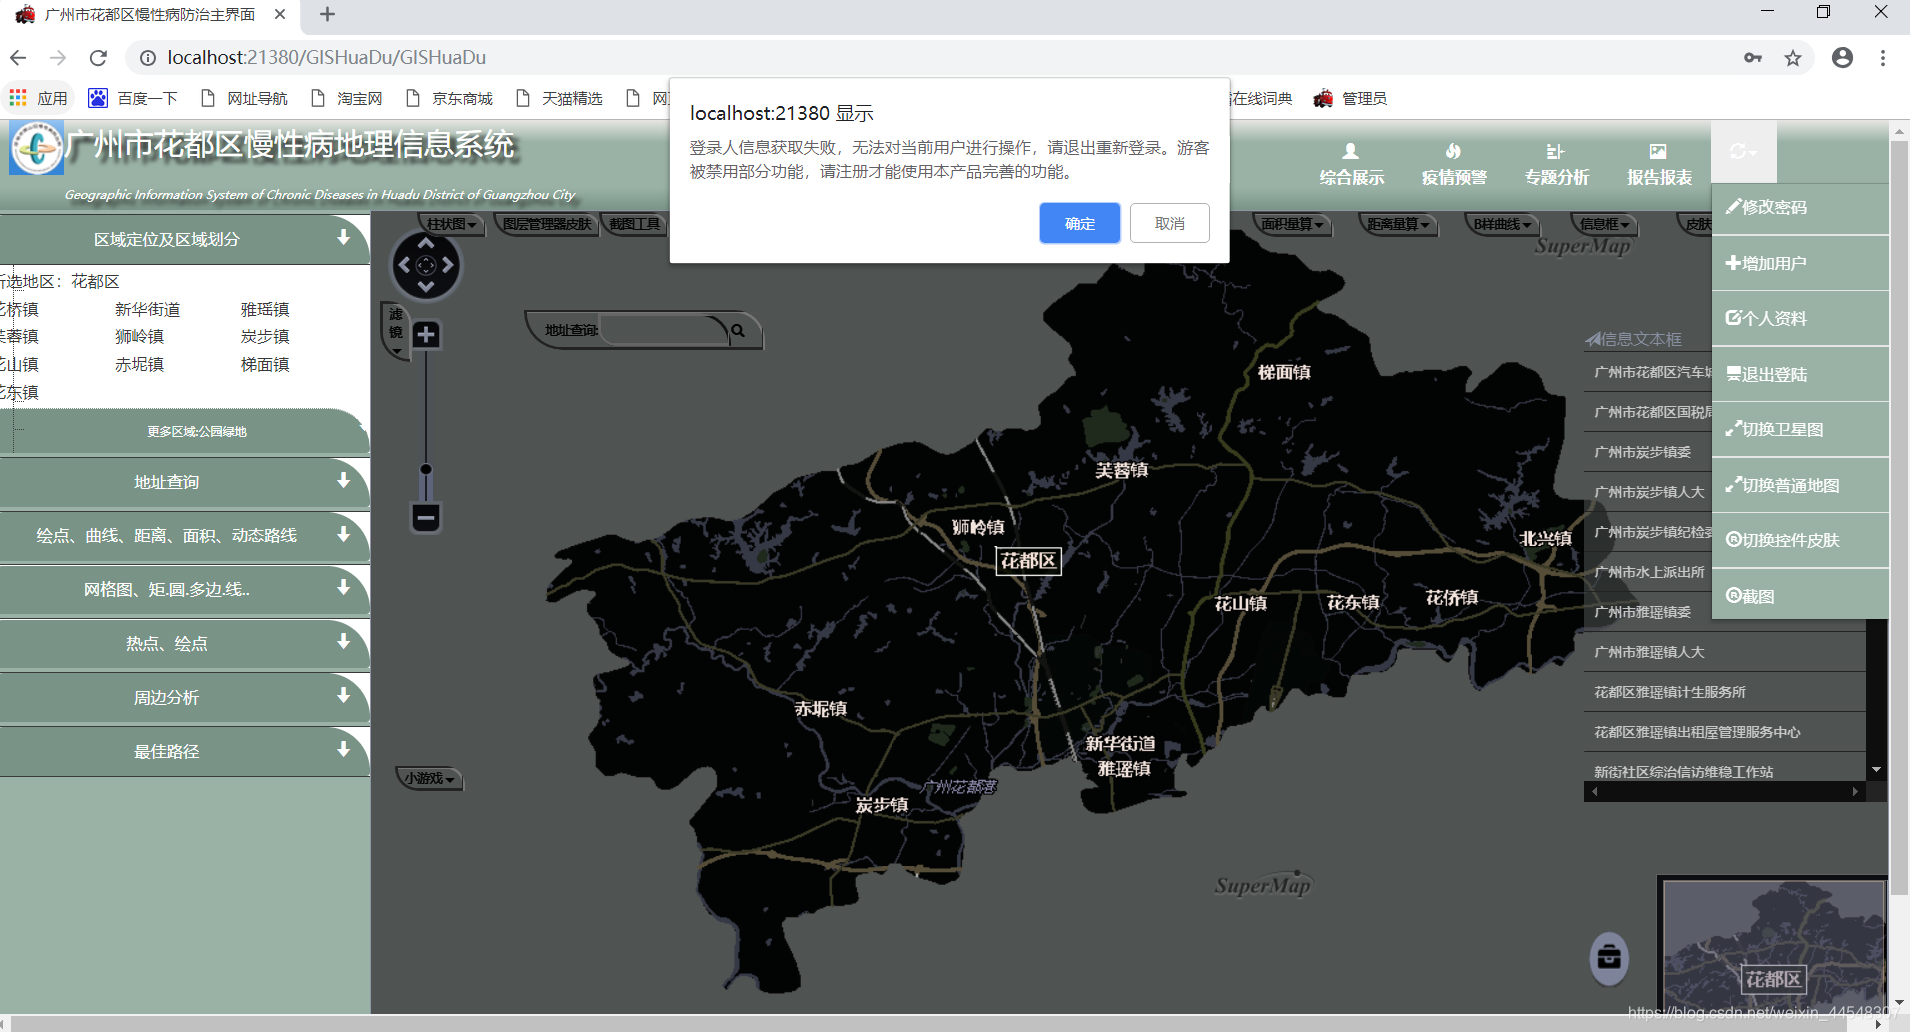Click the system logo in the header
Image resolution: width=1910 pixels, height=1032 pixels.
(36, 148)
